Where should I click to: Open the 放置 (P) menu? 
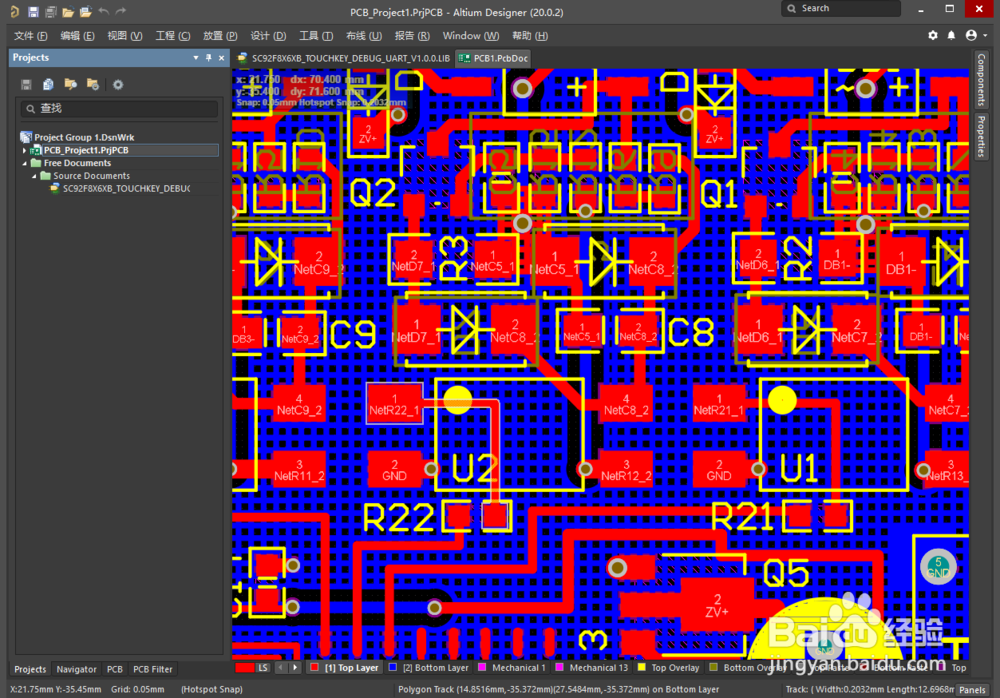click(220, 36)
